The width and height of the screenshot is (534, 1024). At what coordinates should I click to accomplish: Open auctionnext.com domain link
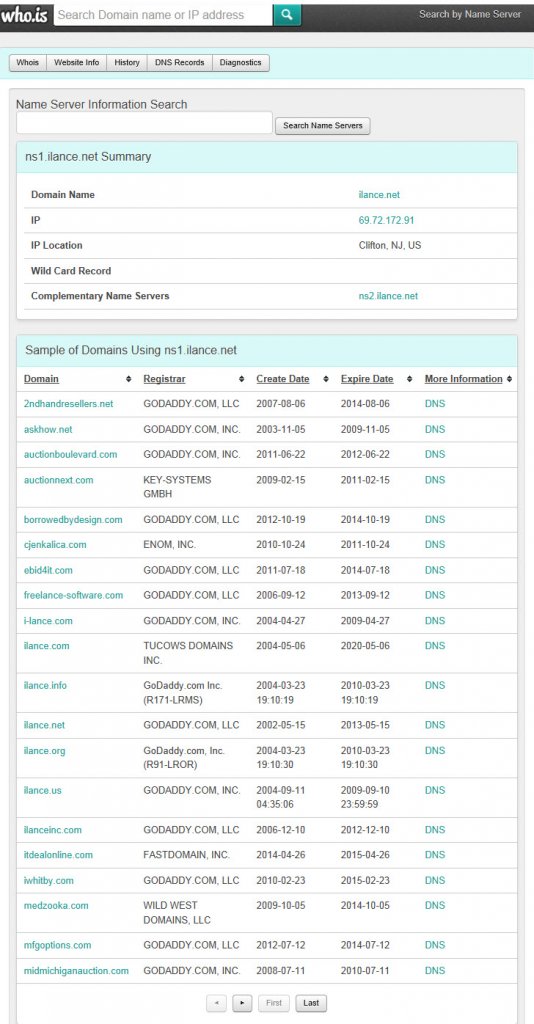pos(59,480)
